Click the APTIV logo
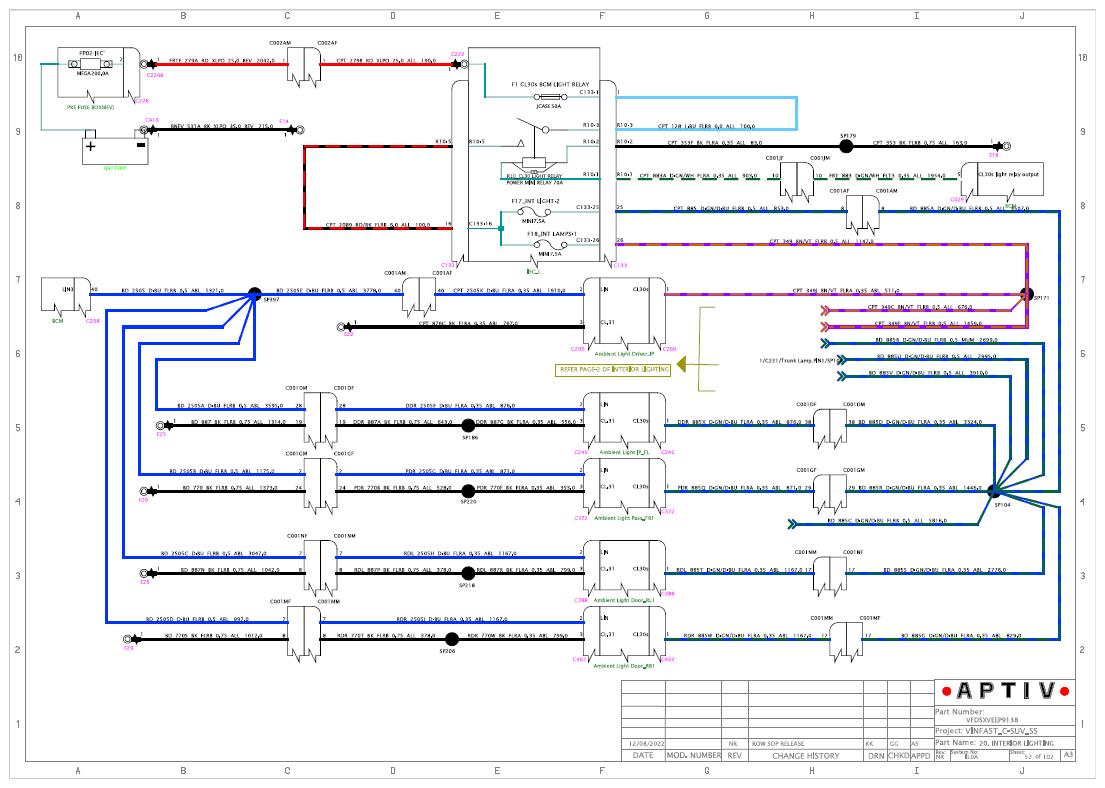The image size is (1105, 788). pos(1006,691)
